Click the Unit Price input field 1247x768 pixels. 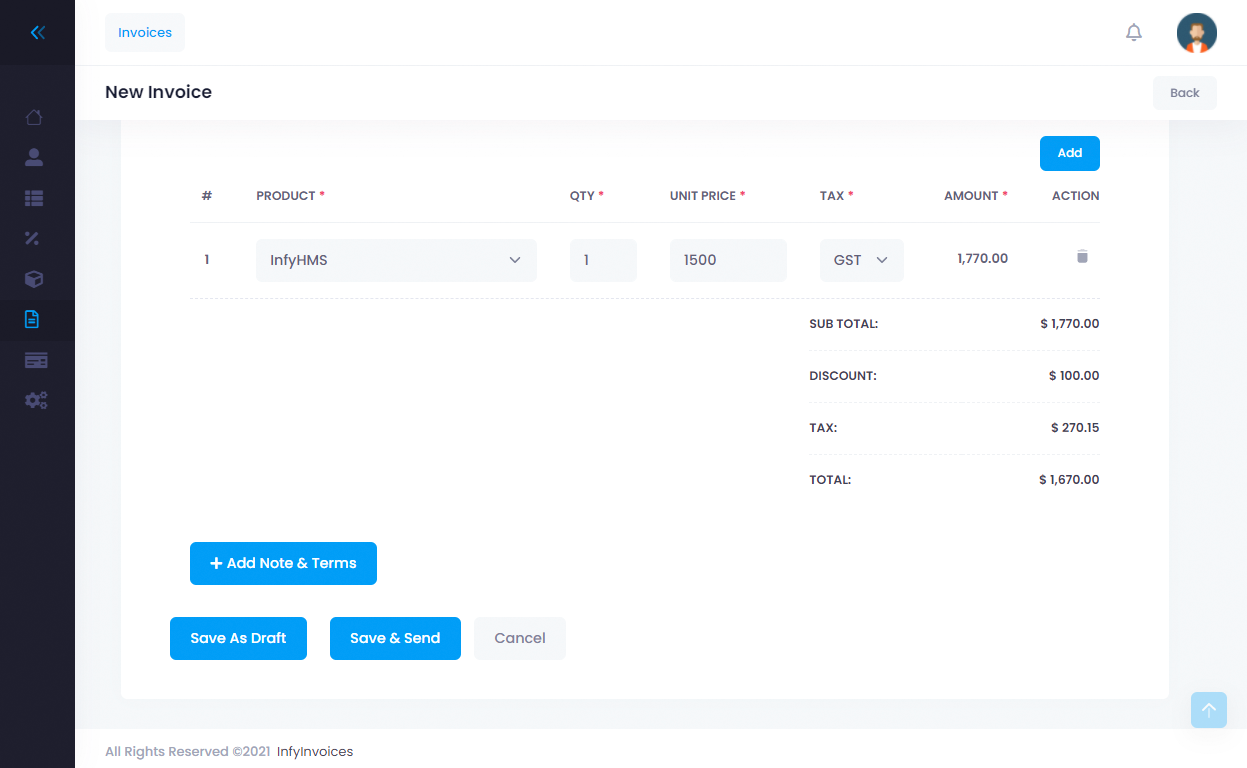728,259
